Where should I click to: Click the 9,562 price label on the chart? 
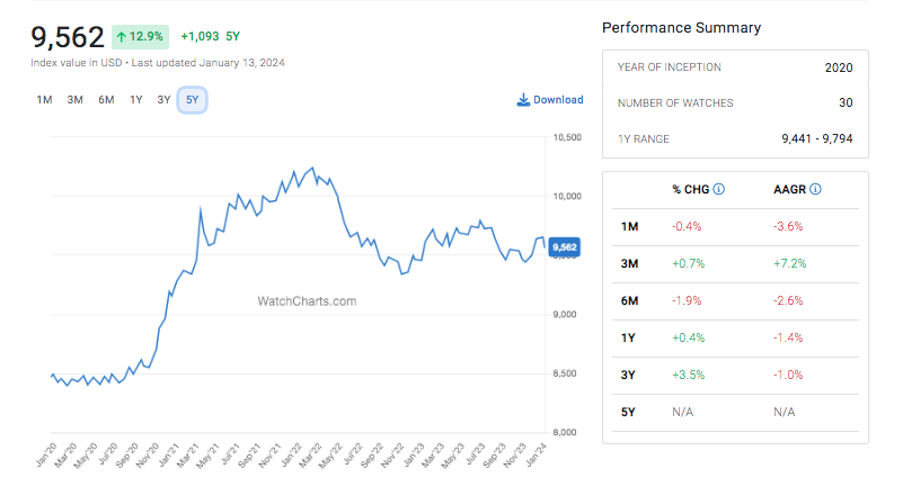(x=564, y=247)
